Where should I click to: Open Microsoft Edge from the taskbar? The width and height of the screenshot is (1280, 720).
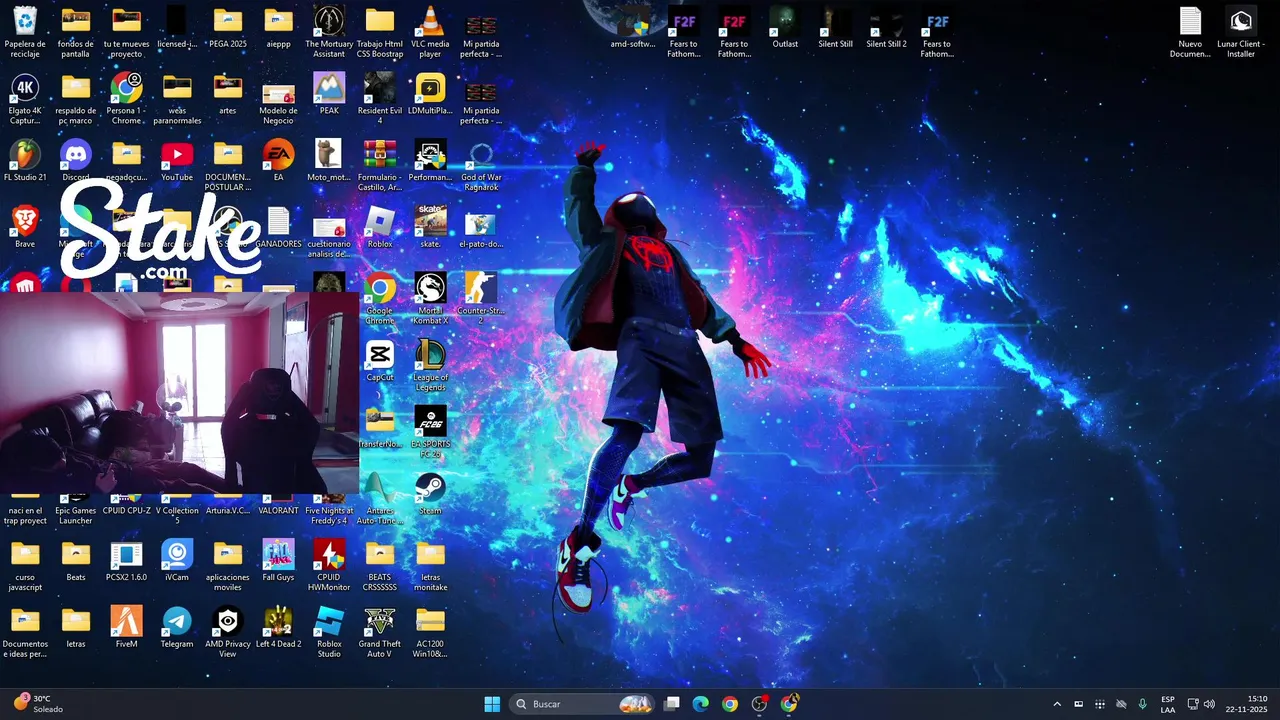click(701, 704)
